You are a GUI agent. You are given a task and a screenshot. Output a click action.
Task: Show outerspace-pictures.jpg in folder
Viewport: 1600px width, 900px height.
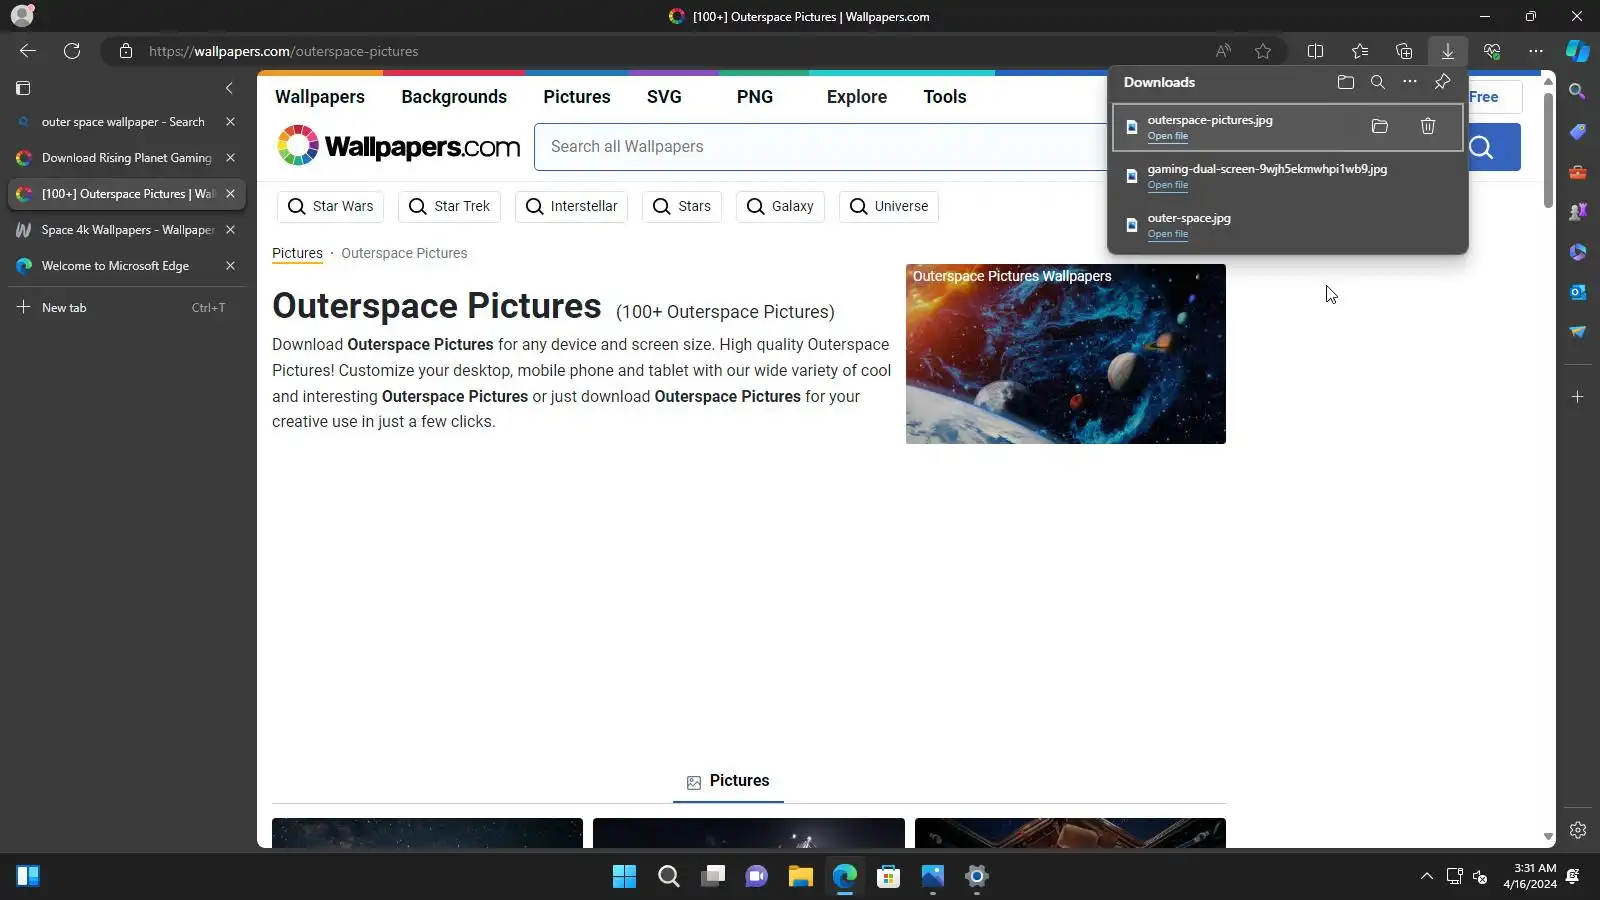pos(1380,126)
